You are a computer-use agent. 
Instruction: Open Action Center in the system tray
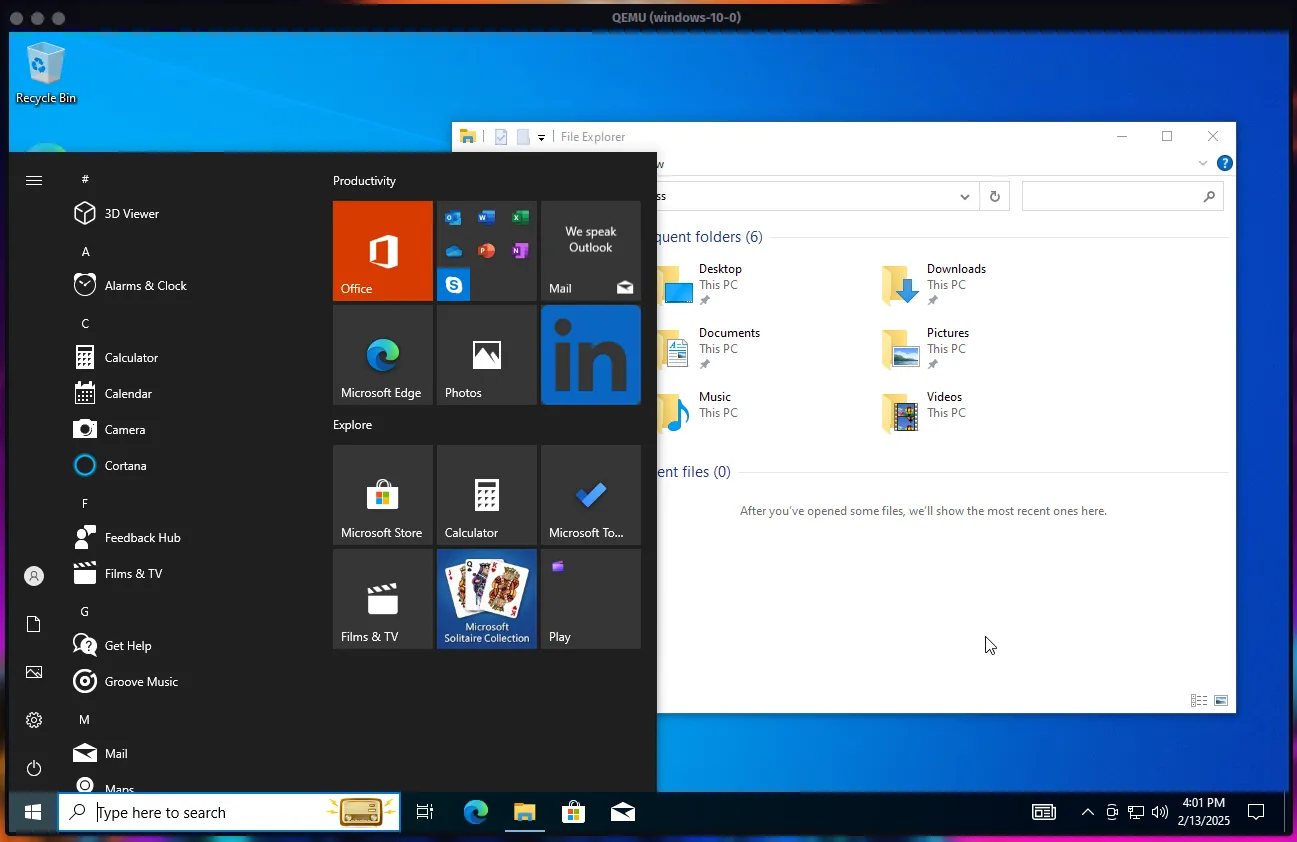[1256, 812]
